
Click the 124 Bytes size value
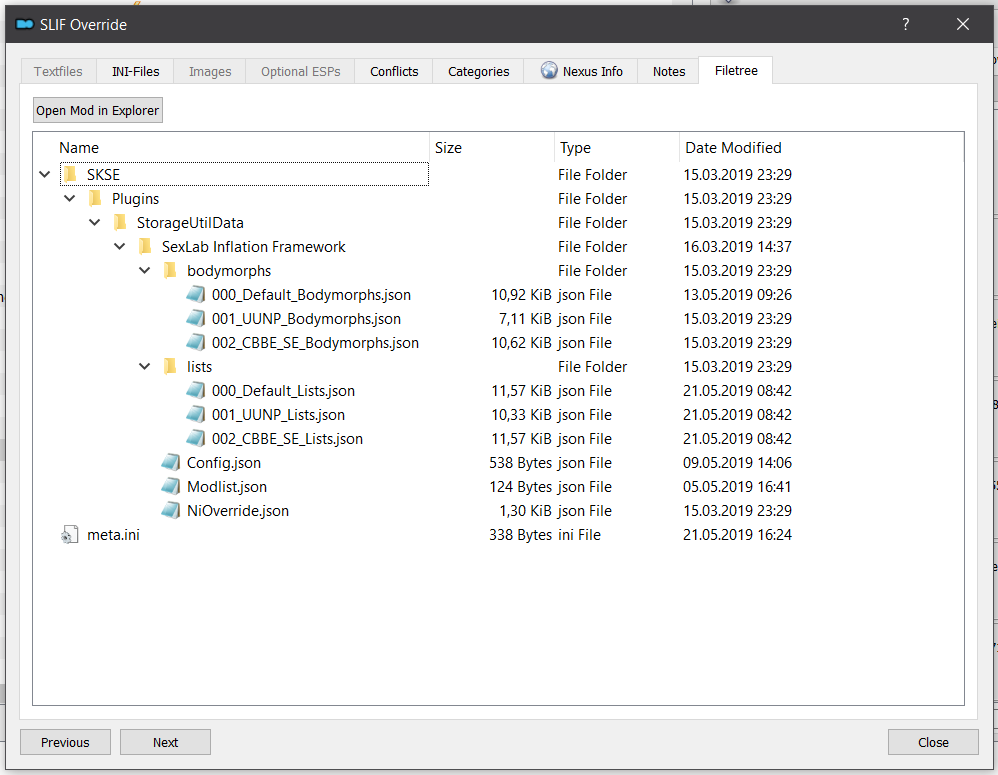coord(521,487)
